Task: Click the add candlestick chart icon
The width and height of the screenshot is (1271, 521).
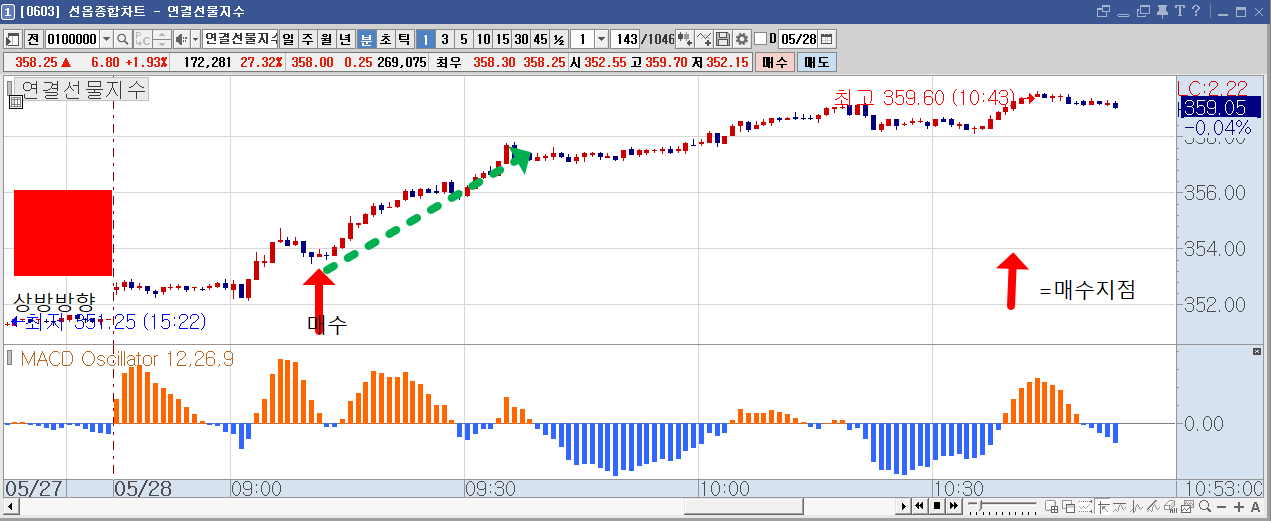Action: coord(684,39)
